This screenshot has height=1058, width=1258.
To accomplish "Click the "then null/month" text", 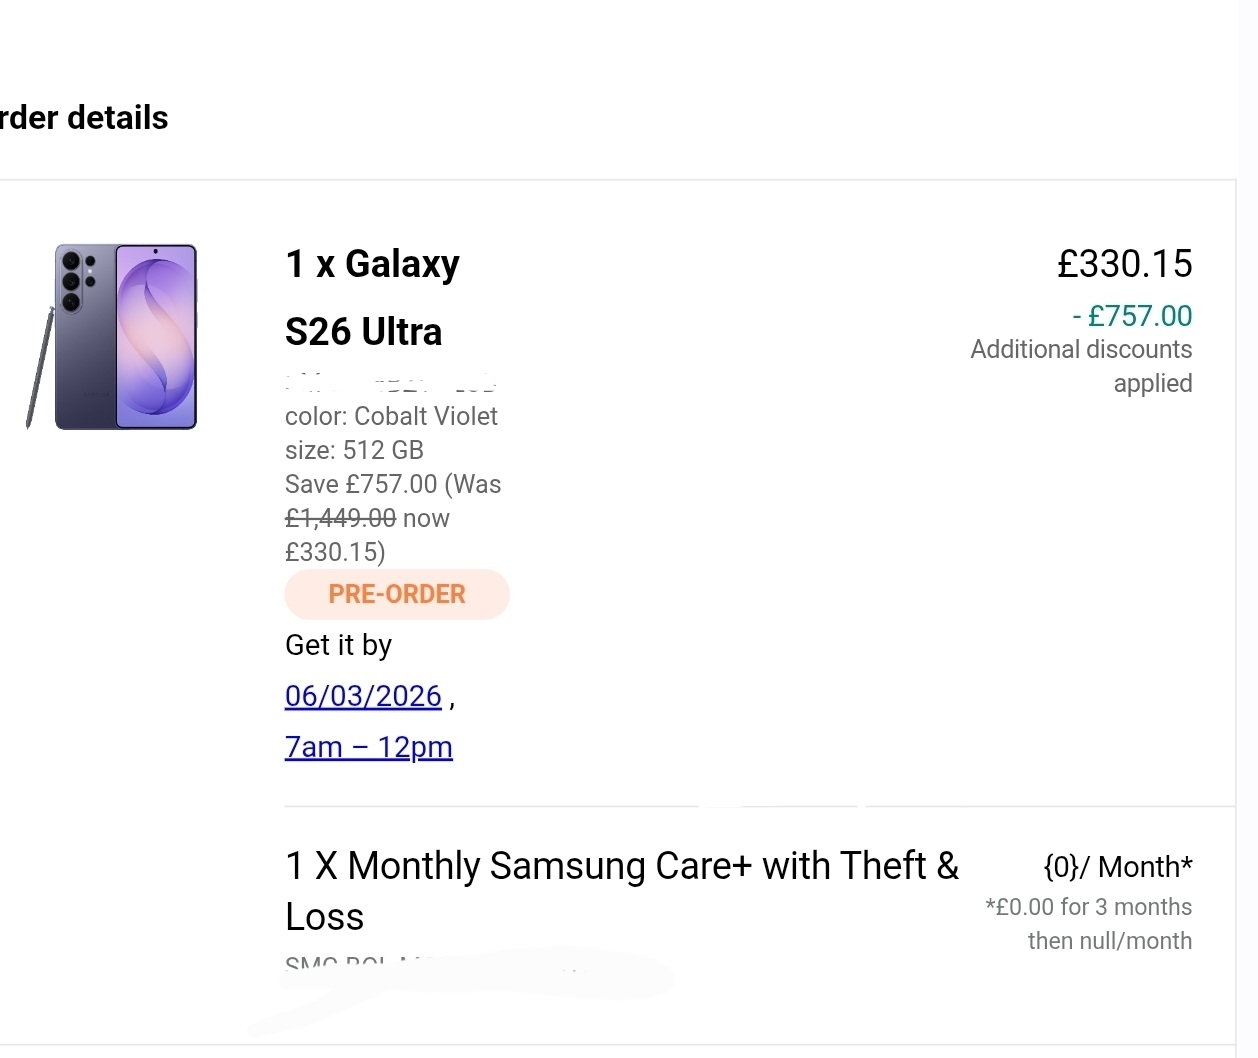I will tap(1109, 941).
